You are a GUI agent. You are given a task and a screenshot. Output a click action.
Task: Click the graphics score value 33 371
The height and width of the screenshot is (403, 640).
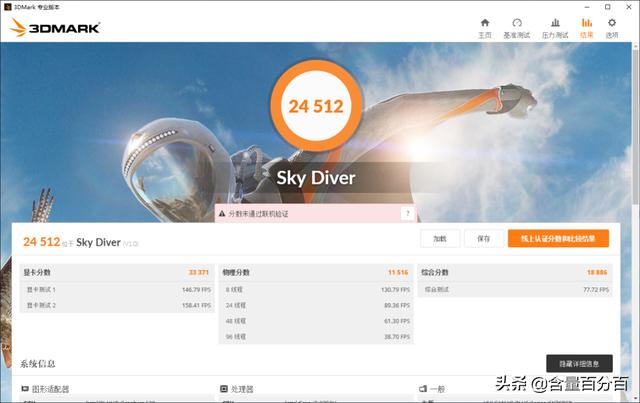click(198, 272)
